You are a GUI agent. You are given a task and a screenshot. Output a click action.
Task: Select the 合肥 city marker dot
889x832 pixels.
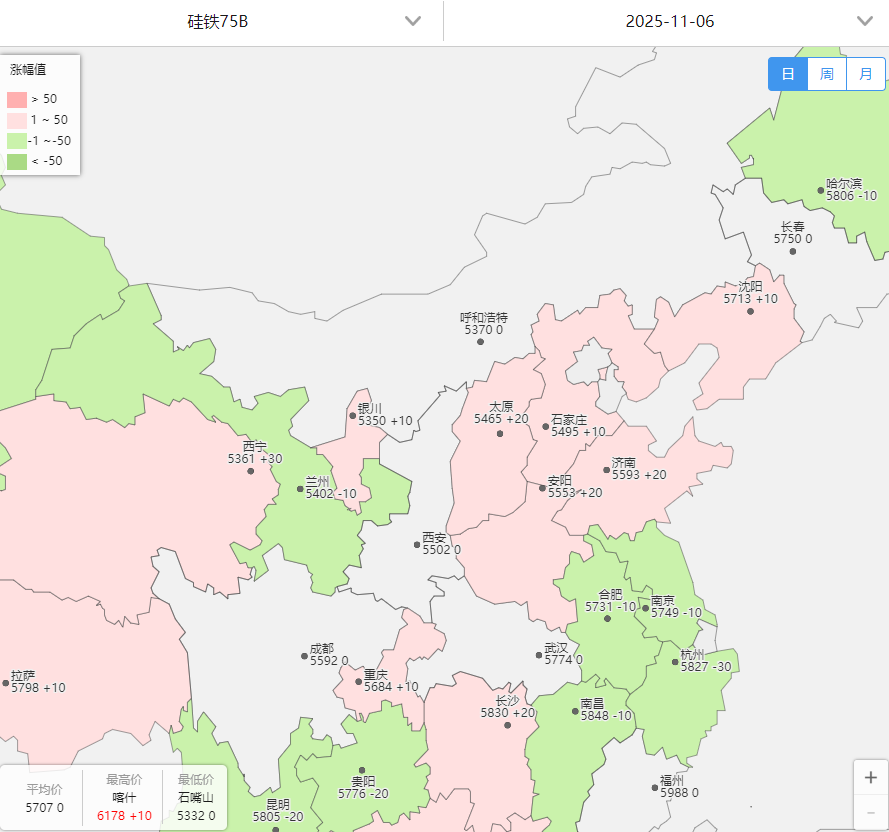[x=607, y=619]
